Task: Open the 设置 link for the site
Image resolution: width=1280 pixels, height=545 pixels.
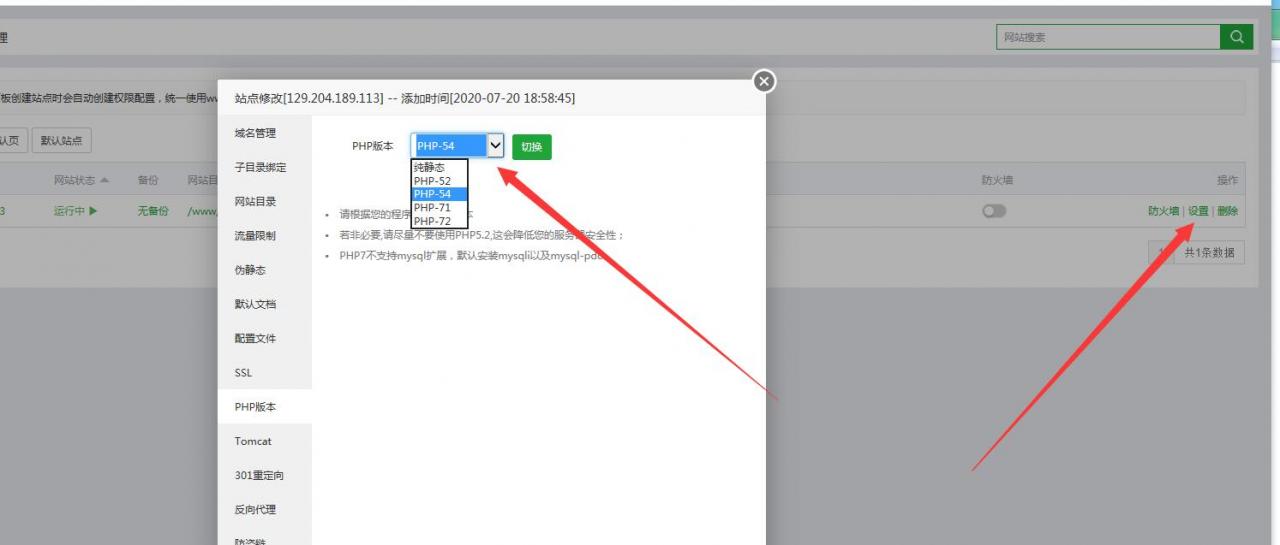Action: coord(1198,211)
